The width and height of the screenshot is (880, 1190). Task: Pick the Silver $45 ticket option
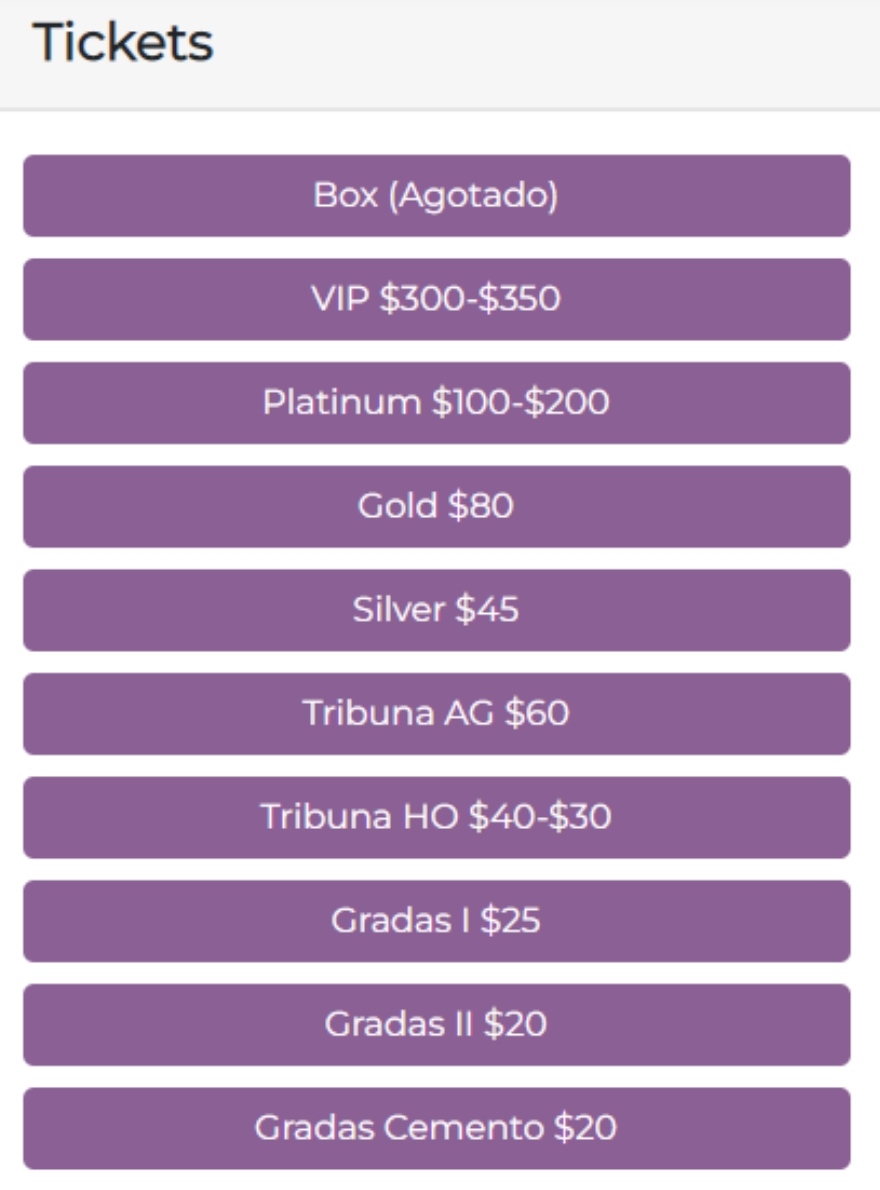[x=436, y=610]
